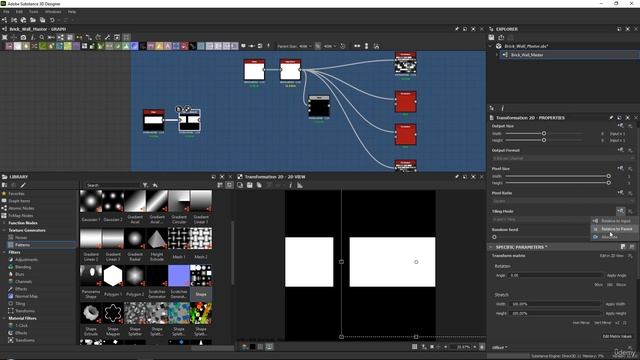Click the Vertical Mirror button
Viewport: 640px width, 360px height.
pyautogui.click(x=602, y=323)
